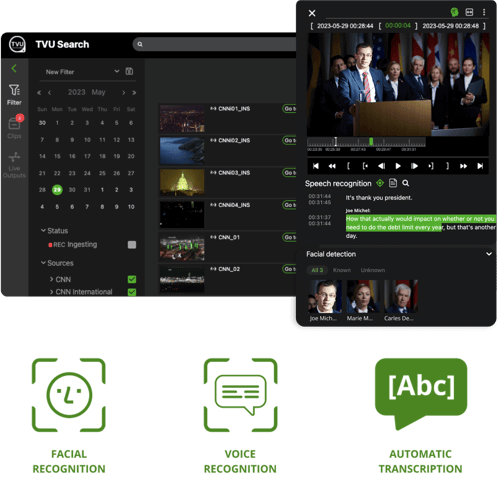The width and height of the screenshot is (500, 477).
Task: Select May 31 in the calendar
Action: pyautogui.click(x=87, y=190)
